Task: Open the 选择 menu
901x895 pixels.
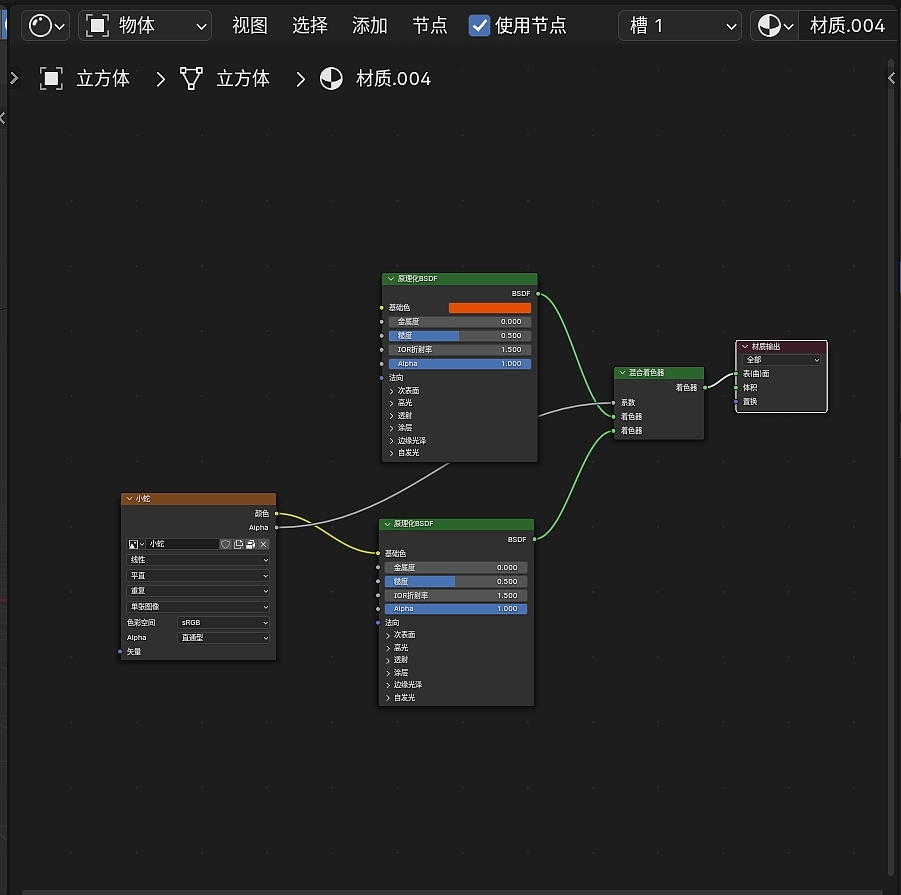Action: point(310,26)
